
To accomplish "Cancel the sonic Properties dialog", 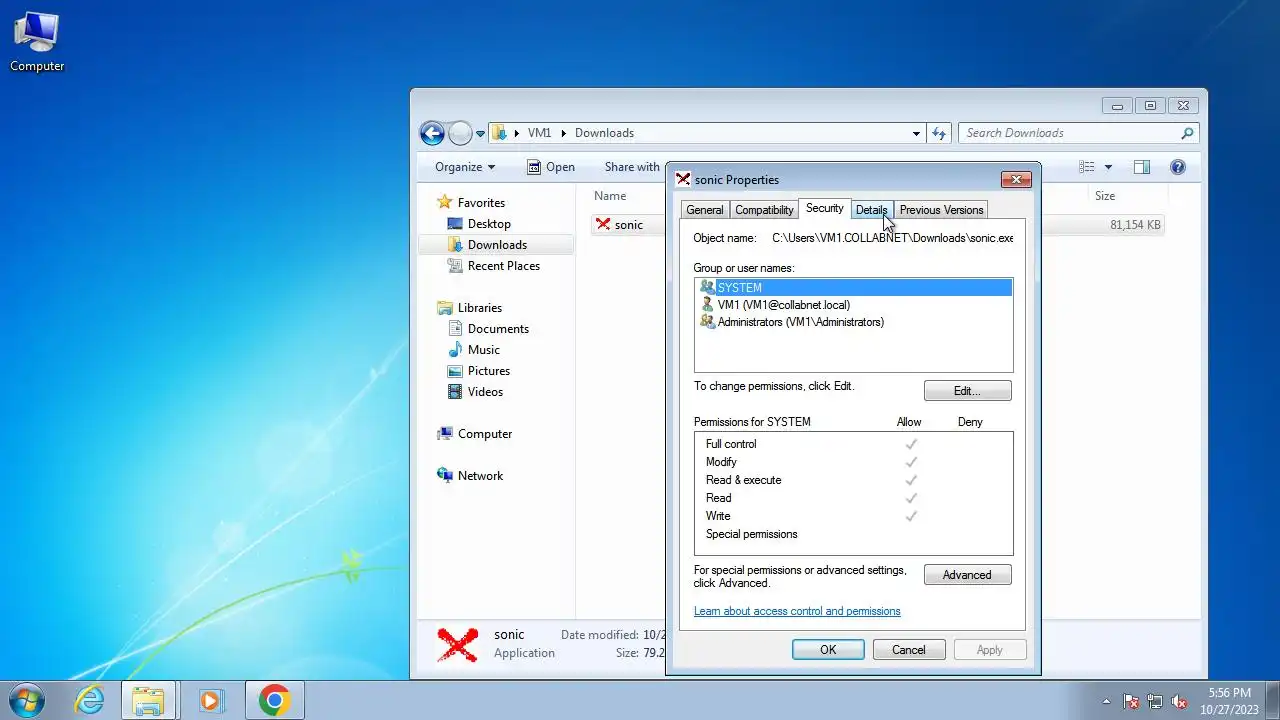I will pos(909,650).
